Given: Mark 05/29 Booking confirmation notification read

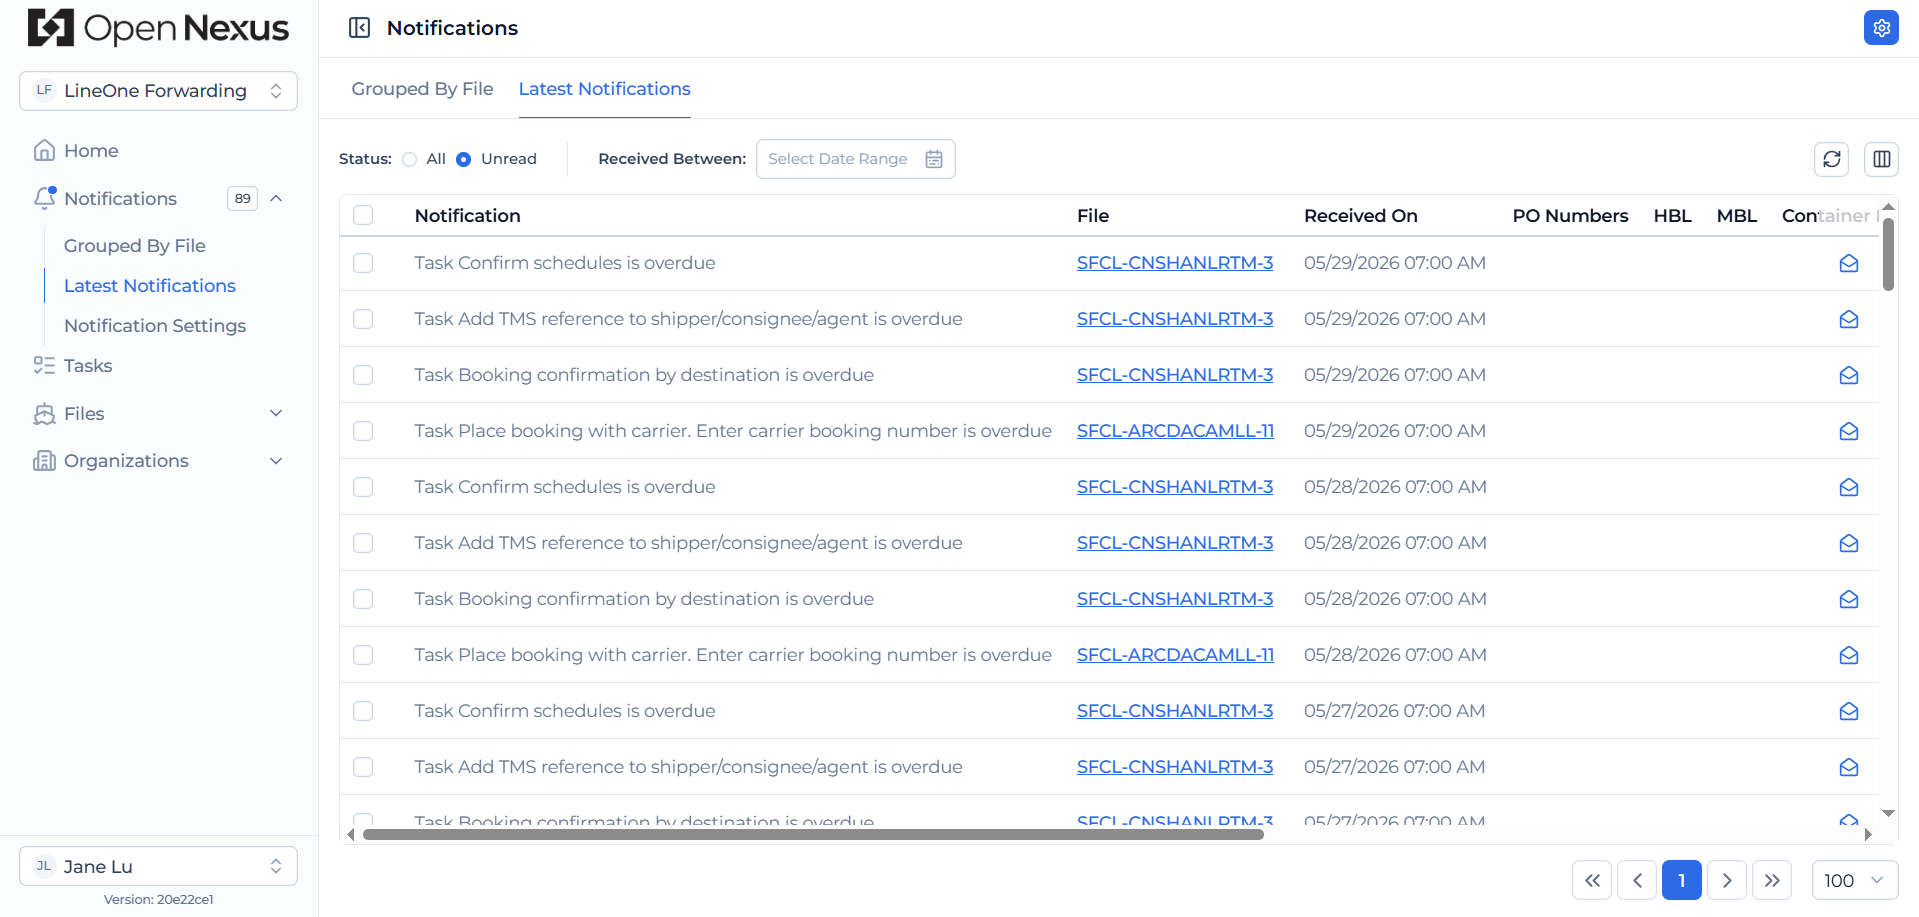Looking at the screenshot, I should 1848,375.
